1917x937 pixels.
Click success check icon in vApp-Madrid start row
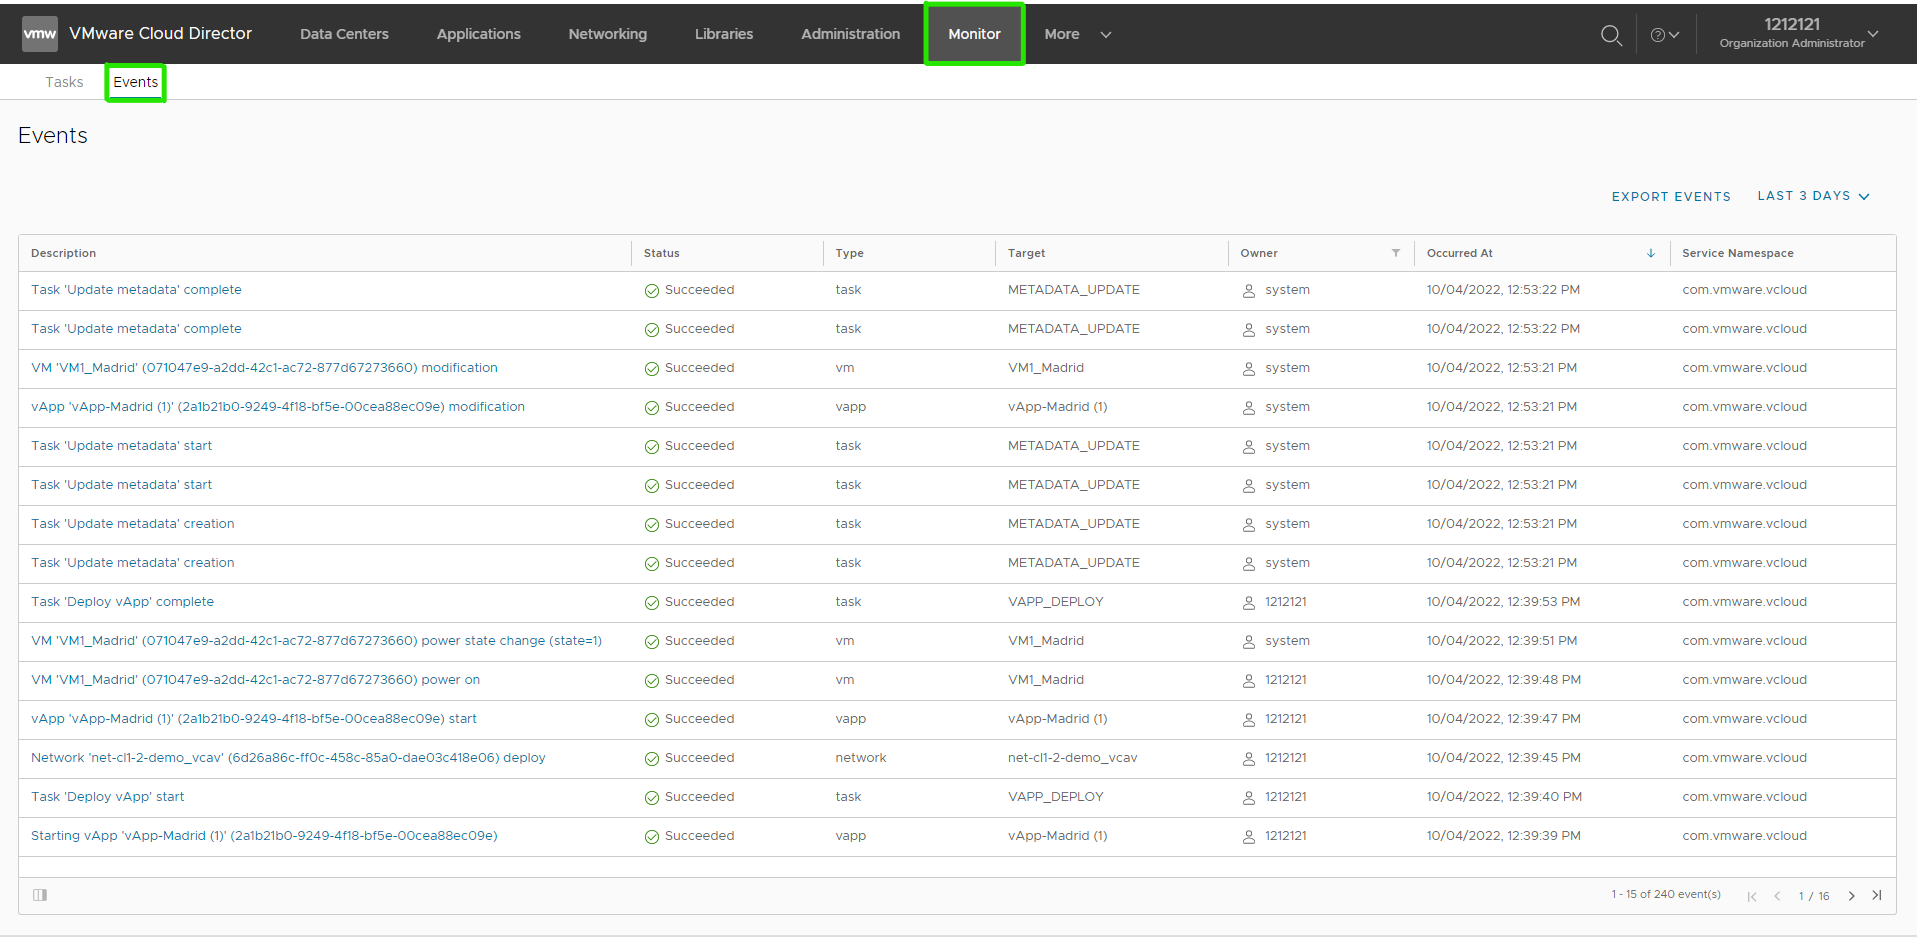point(652,720)
